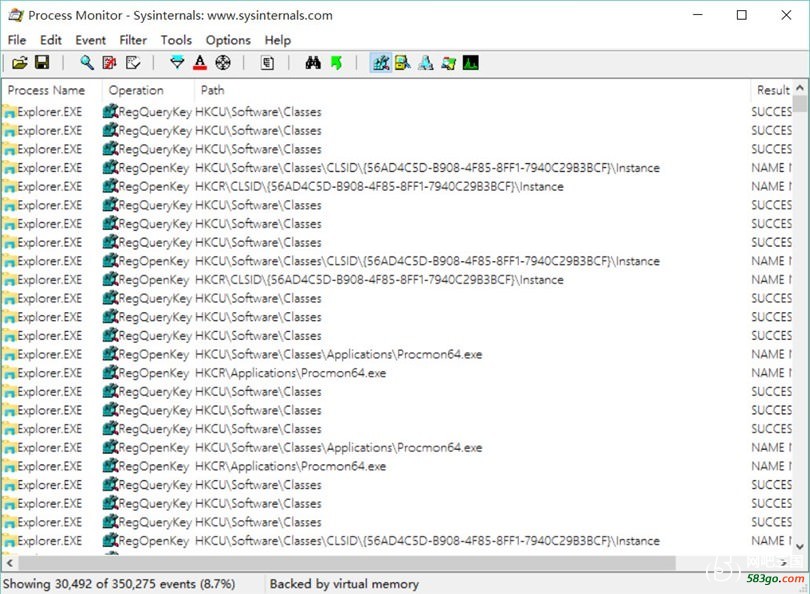810x594 pixels.
Task: Open the Event menu
Action: (90, 40)
